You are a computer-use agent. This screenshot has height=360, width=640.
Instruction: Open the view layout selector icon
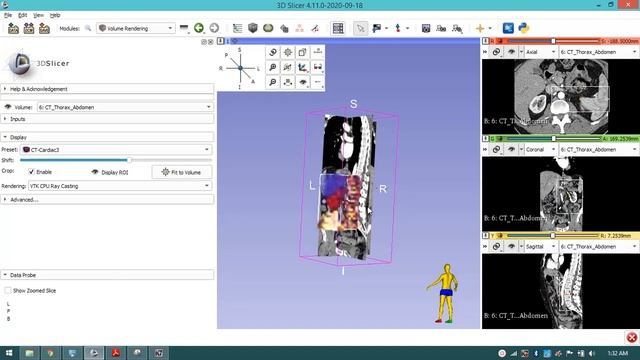[338, 28]
